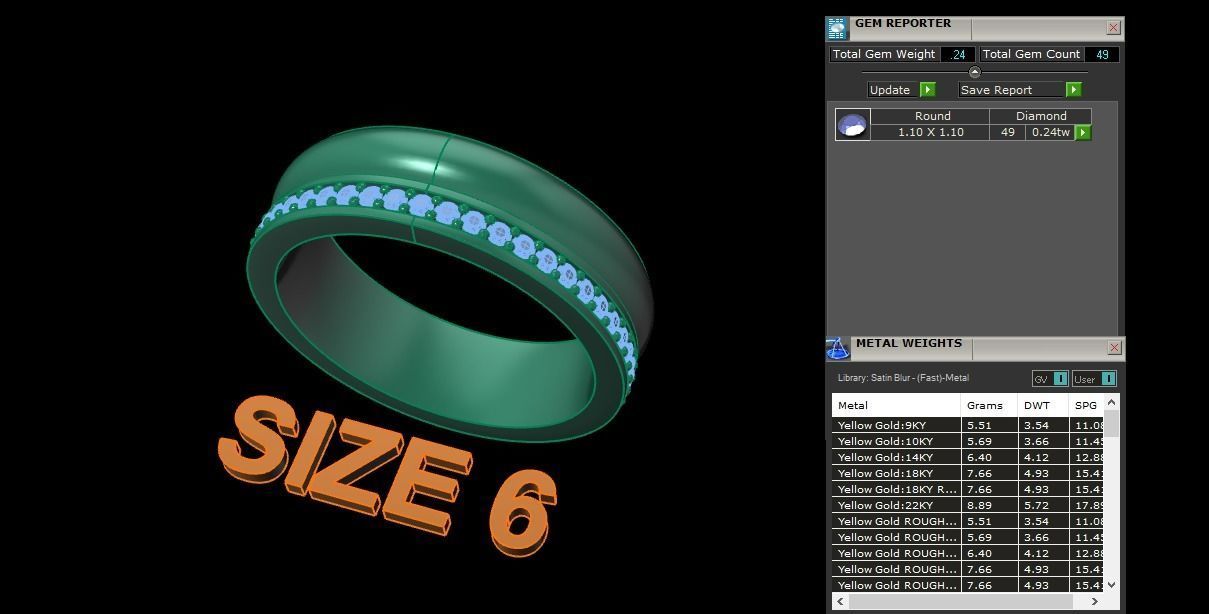The height and width of the screenshot is (614, 1209).
Task: Collapse Gem Reporter header with round arrow
Action: pos(974,72)
